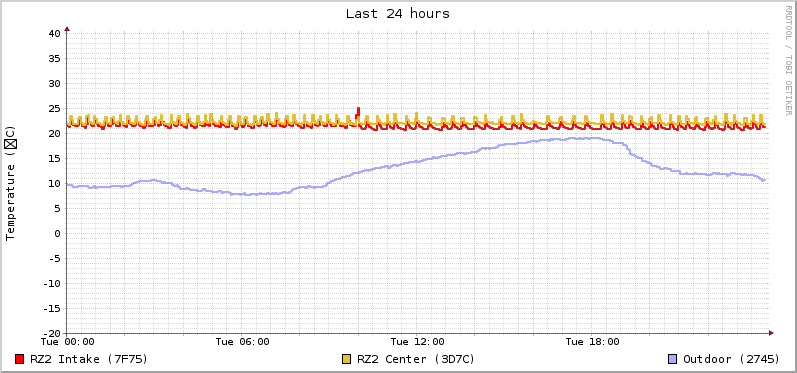797x373 pixels.
Task: Click the -20 value on temperature axis
Action: tap(51, 334)
